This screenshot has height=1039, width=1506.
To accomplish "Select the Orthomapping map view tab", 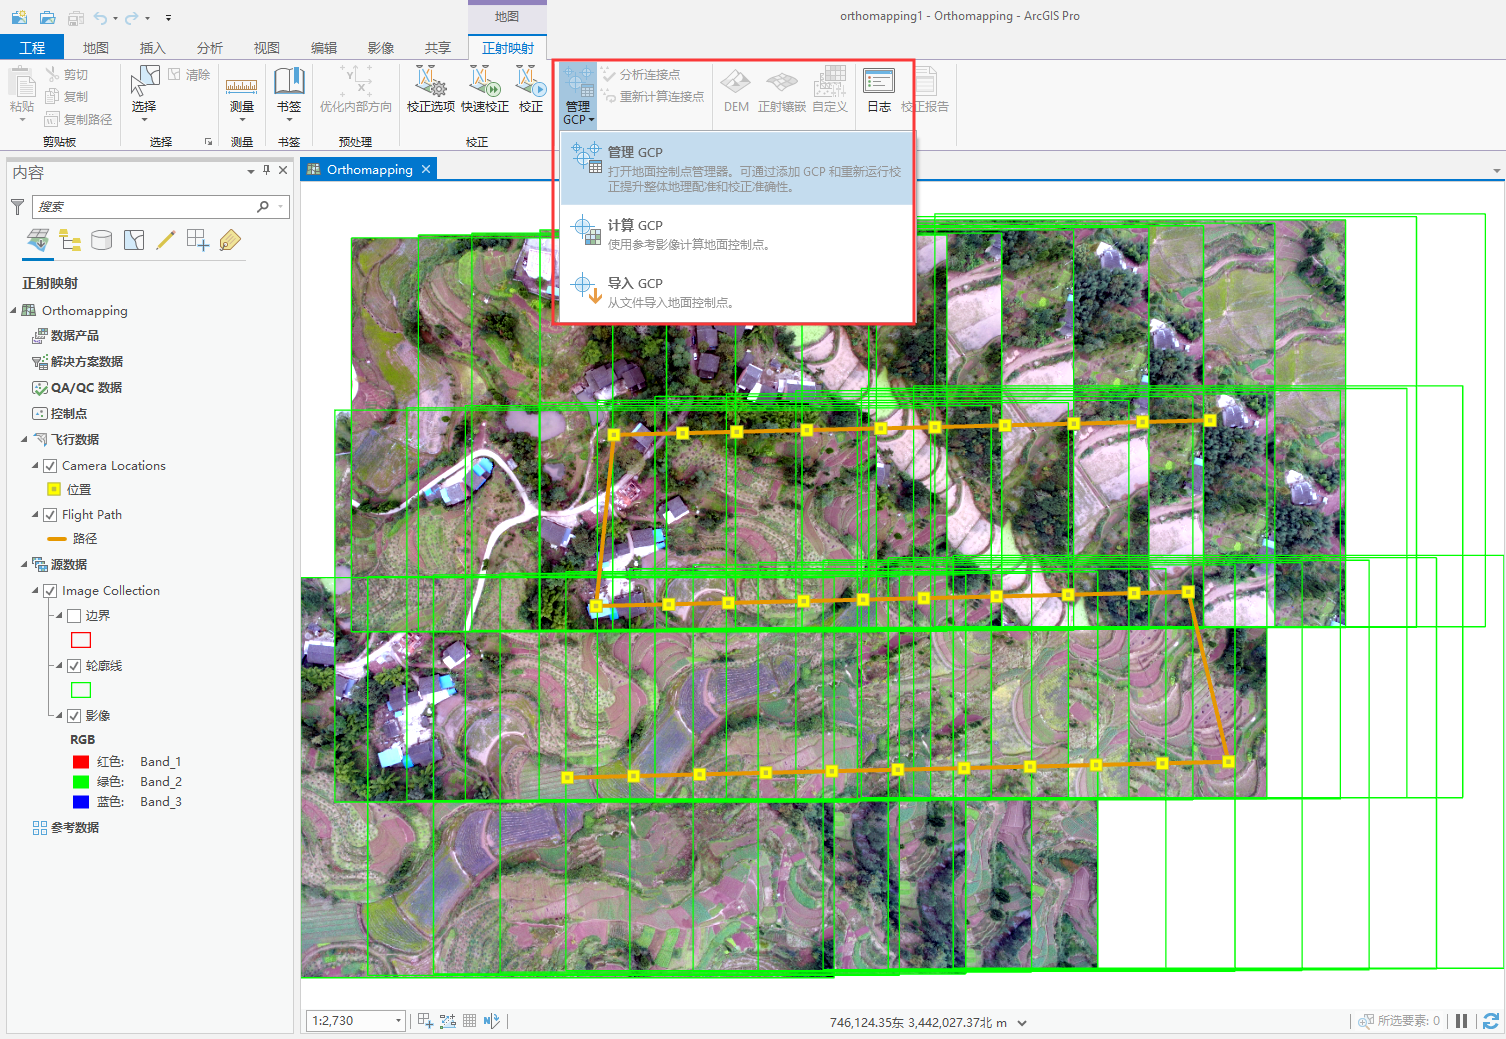I will 368,169.
